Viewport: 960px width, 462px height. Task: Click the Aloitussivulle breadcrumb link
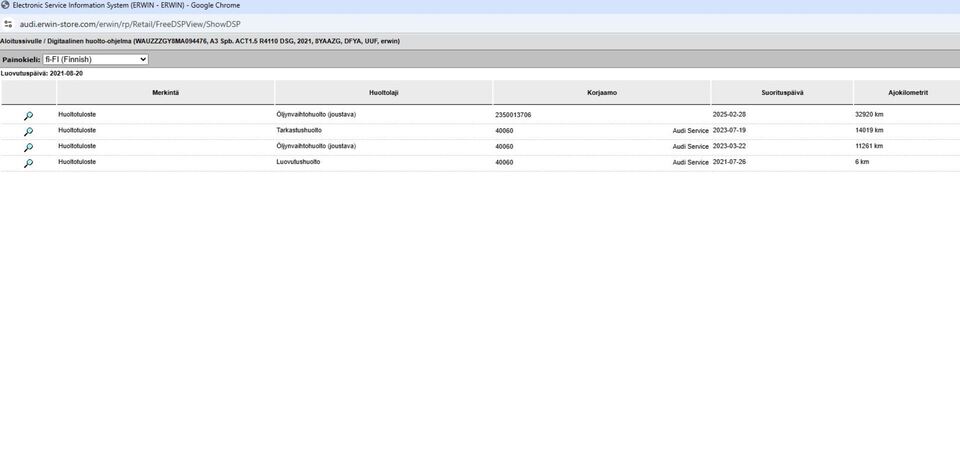coord(21,41)
